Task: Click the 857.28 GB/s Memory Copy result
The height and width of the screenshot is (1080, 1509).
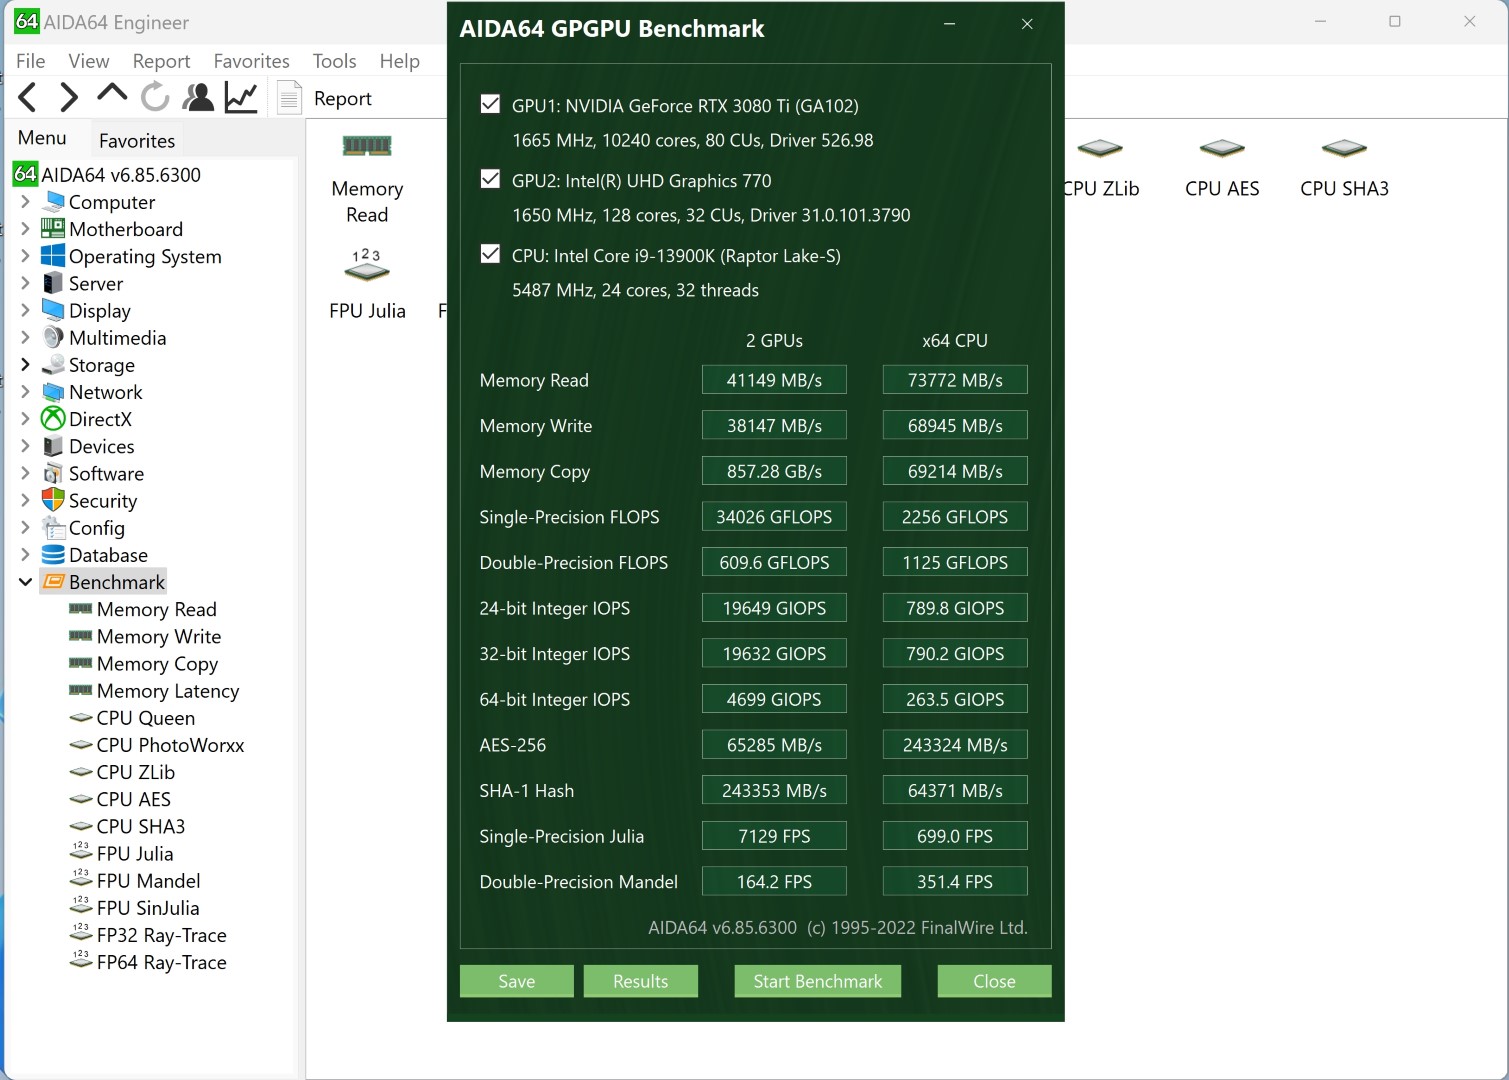Action: click(774, 471)
